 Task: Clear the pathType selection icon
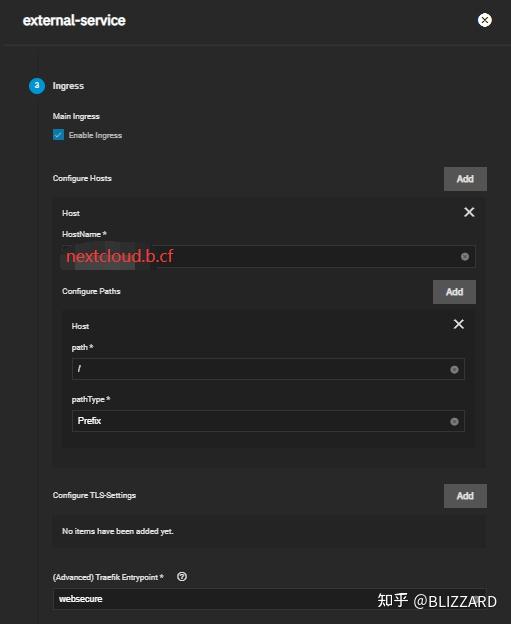[454, 421]
